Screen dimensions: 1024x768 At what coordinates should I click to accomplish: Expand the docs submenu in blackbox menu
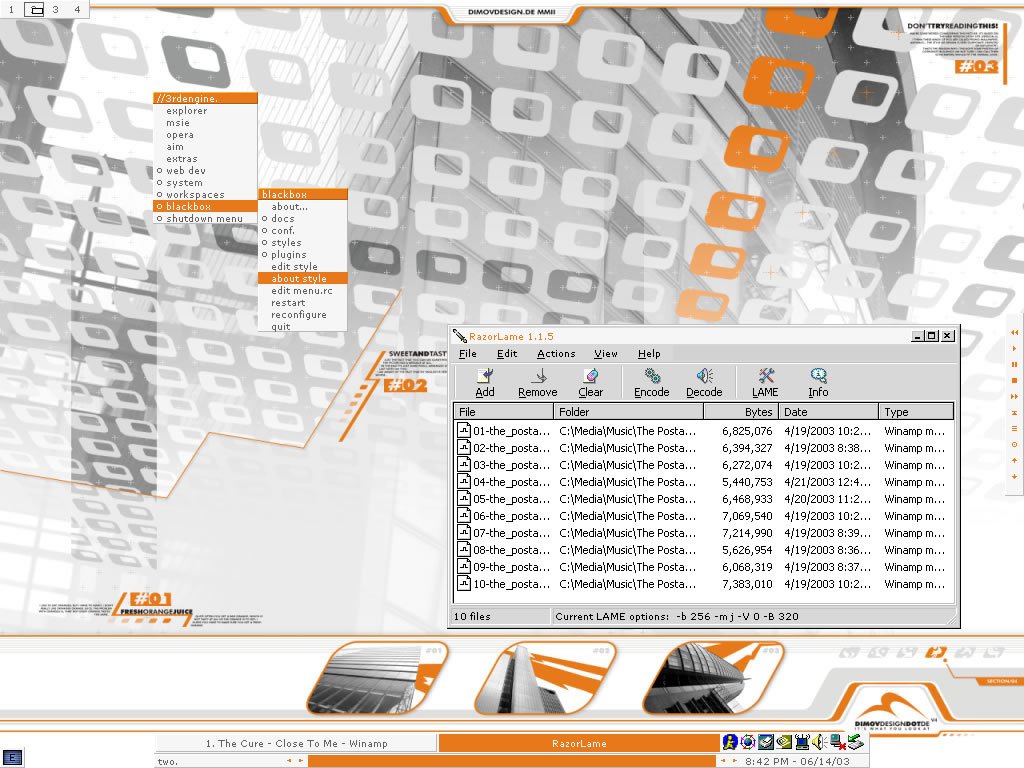[302, 218]
